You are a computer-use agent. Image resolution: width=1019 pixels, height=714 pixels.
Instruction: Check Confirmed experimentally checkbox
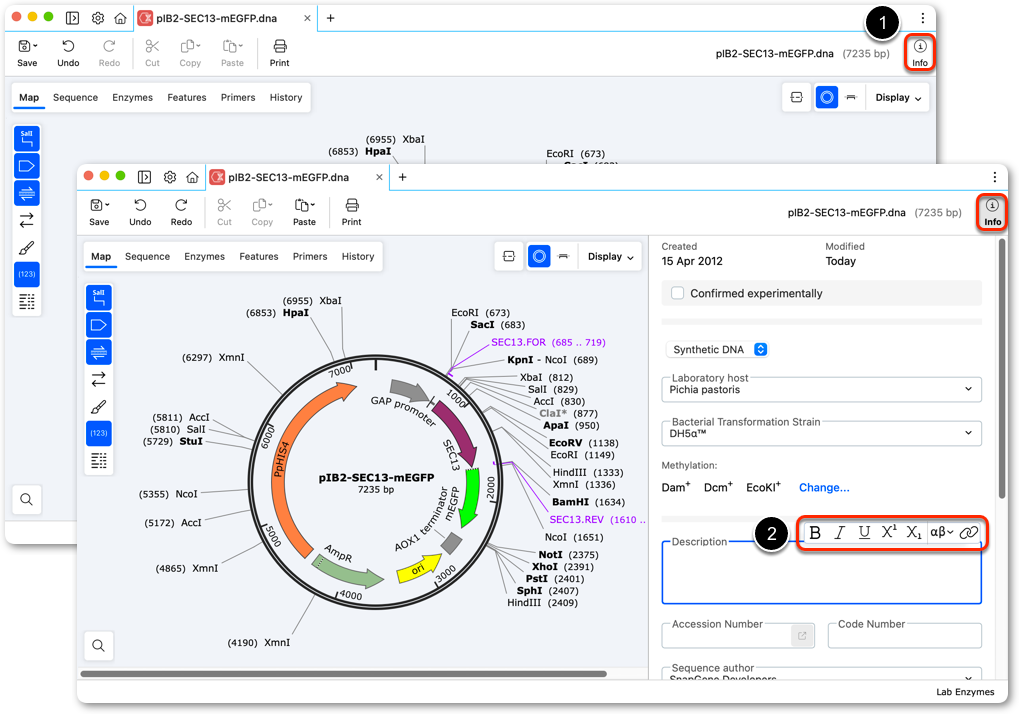pos(677,293)
